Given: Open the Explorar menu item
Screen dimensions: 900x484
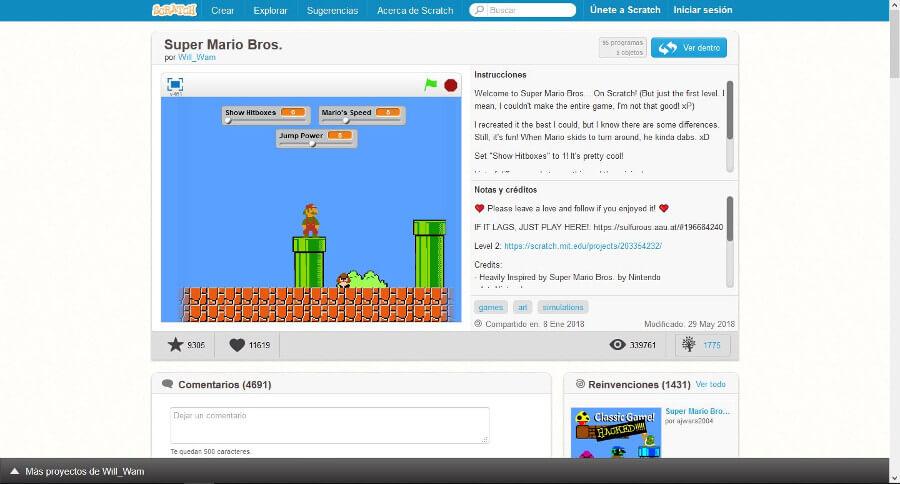Looking at the screenshot, I should 270,10.
